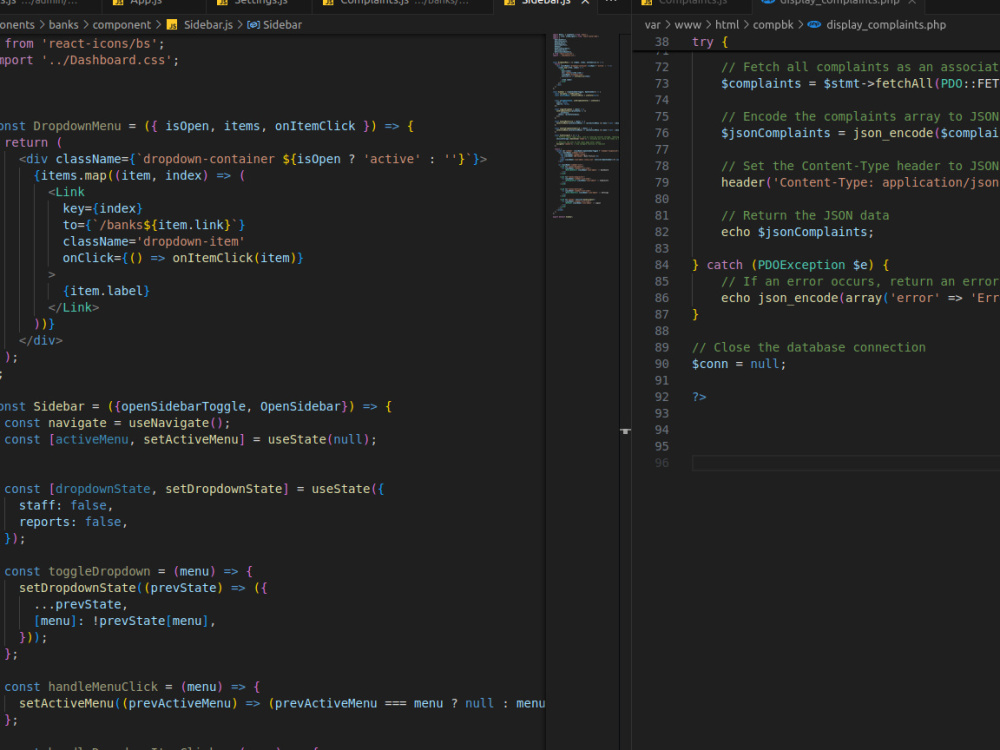Click '...prevState,' spread line
1000x750 pixels.
tap(81, 605)
